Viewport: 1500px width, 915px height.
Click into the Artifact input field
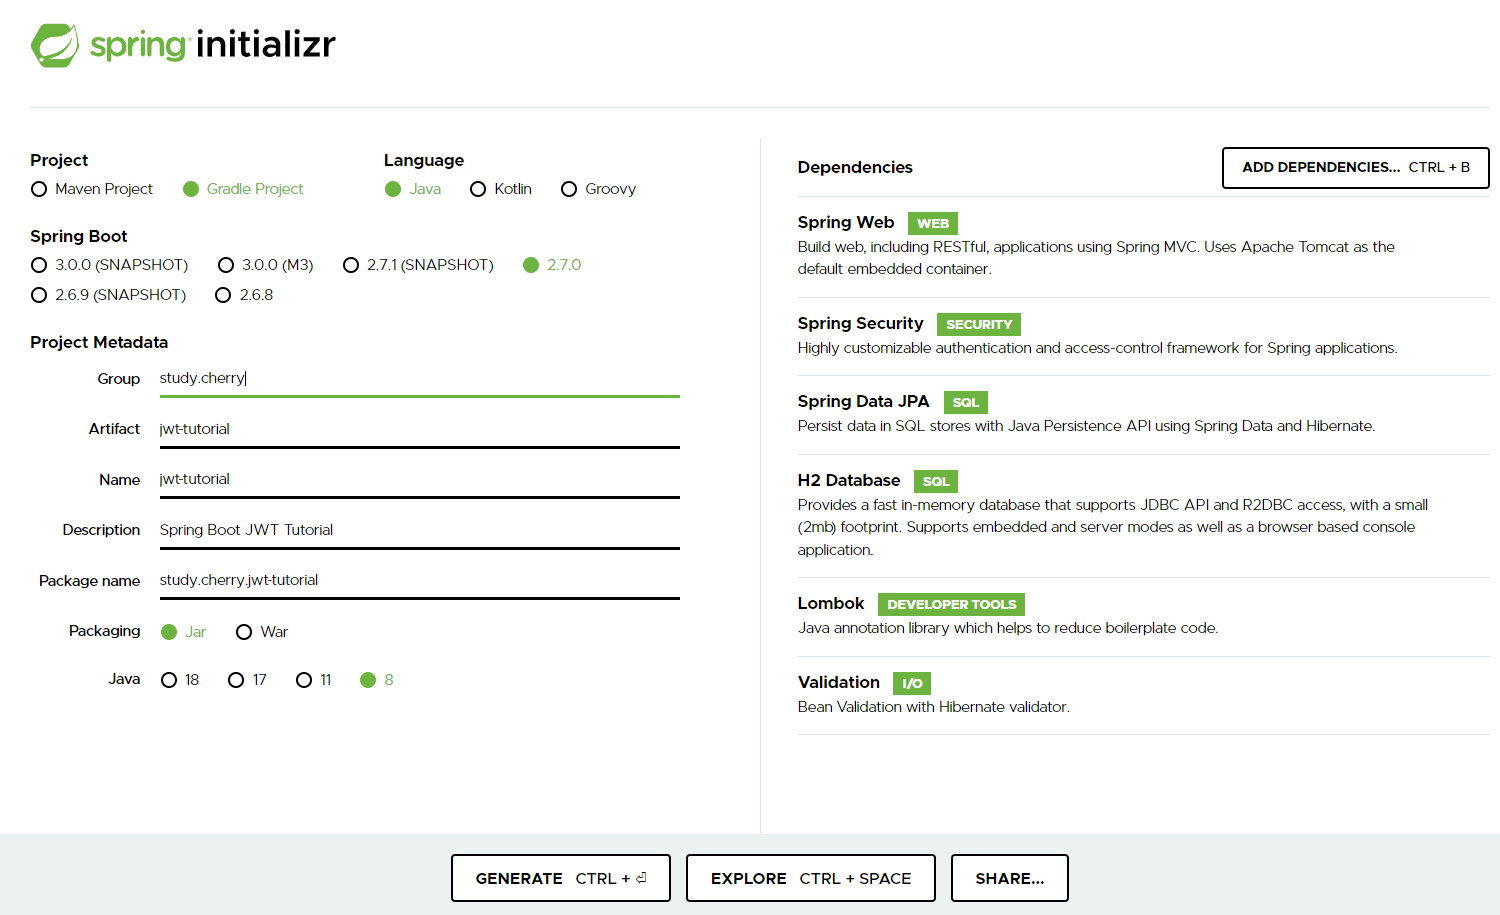(420, 429)
